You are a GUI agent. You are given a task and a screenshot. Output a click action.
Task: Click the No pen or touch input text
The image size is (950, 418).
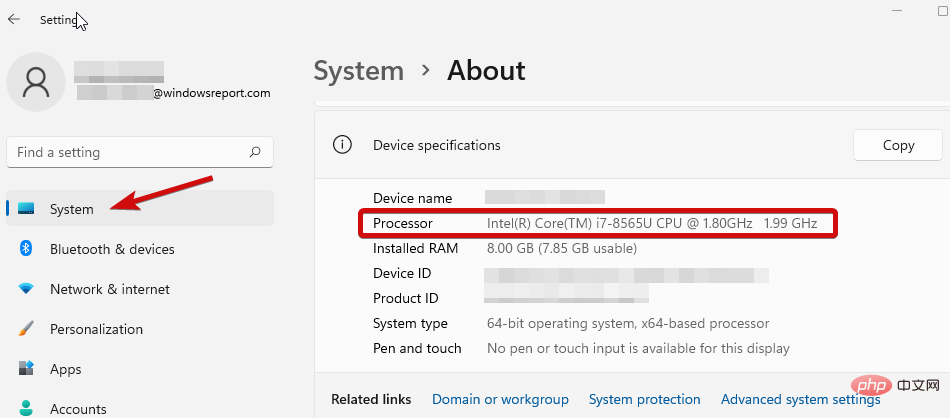tap(638, 348)
